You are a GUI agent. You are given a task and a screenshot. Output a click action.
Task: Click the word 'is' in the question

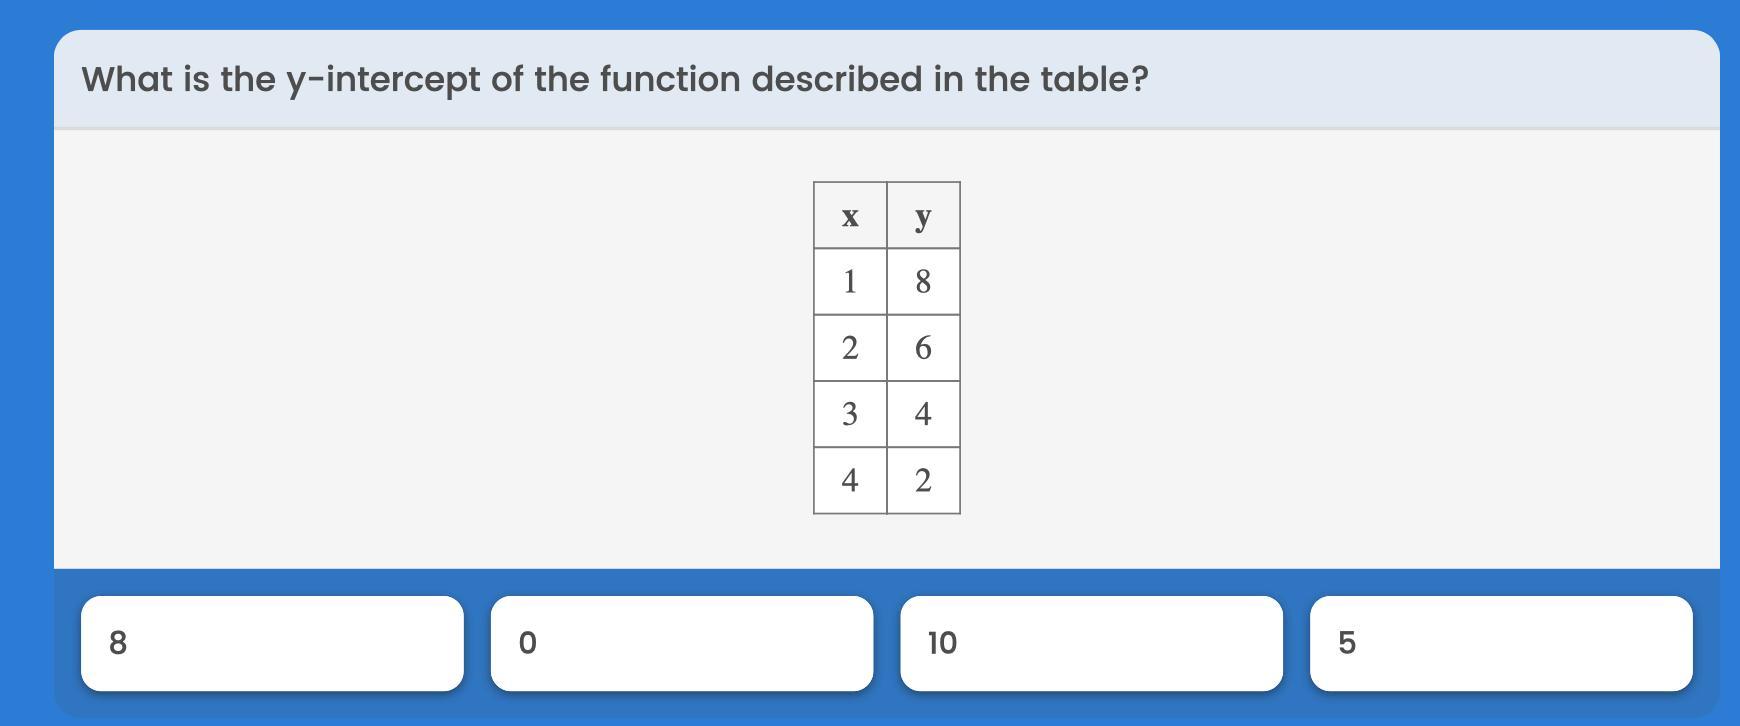point(196,79)
